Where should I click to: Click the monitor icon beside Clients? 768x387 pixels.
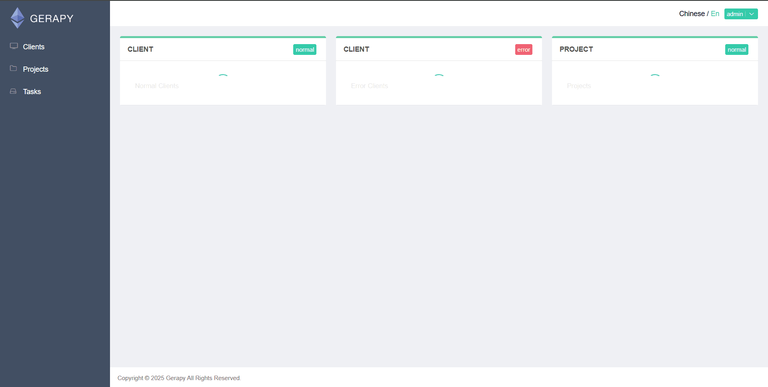click(14, 46)
